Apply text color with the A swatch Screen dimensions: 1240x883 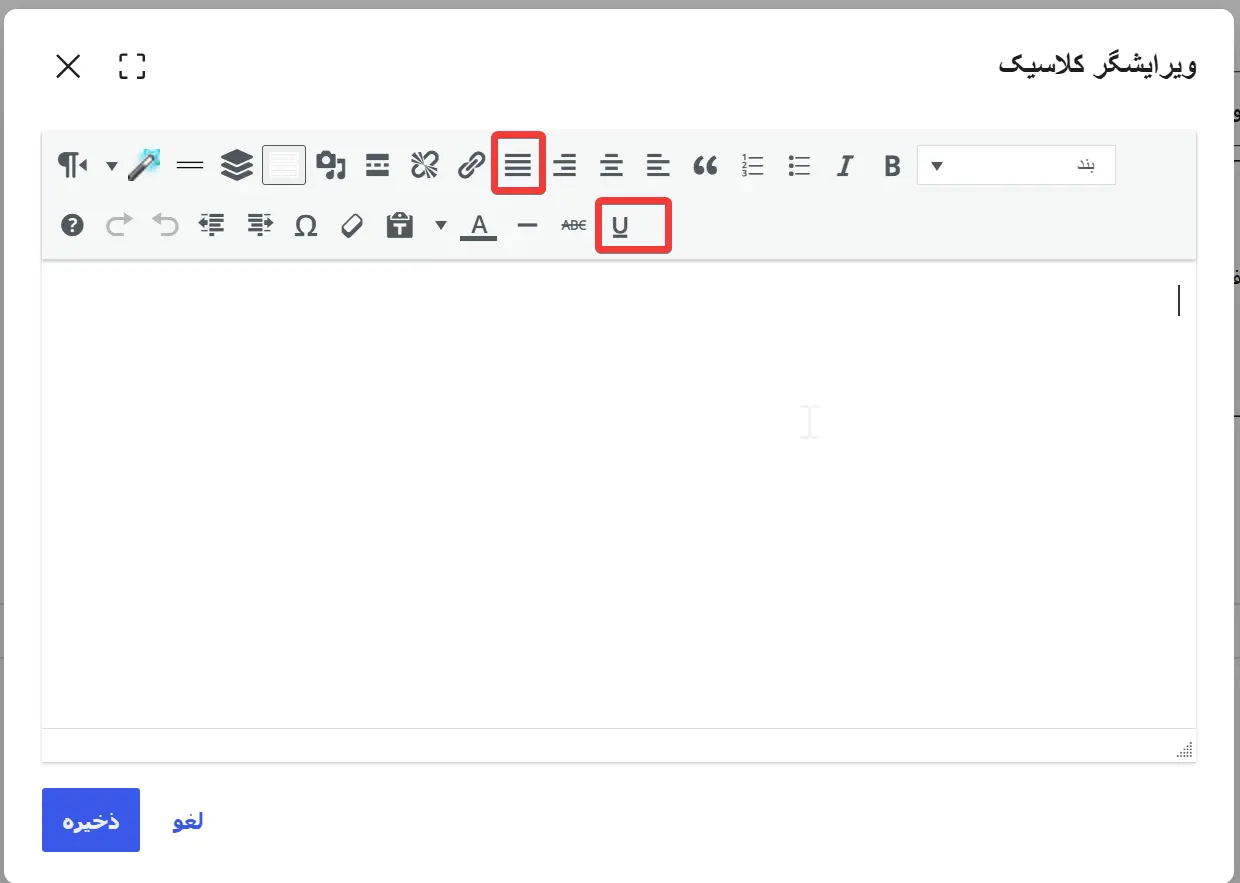479,226
